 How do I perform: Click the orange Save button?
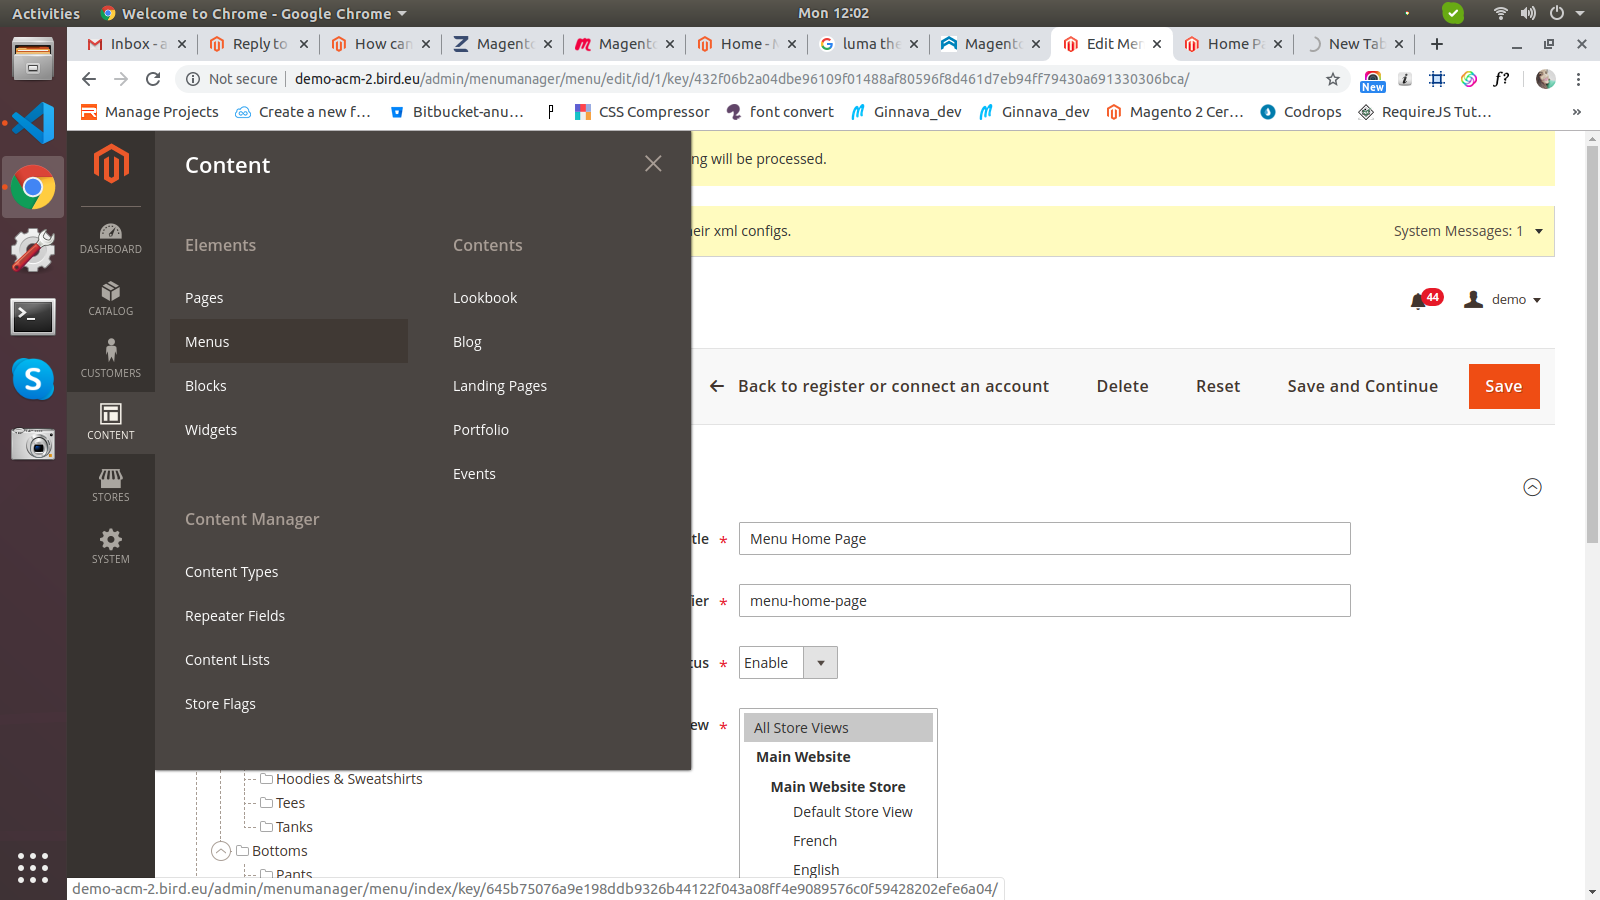click(x=1503, y=386)
